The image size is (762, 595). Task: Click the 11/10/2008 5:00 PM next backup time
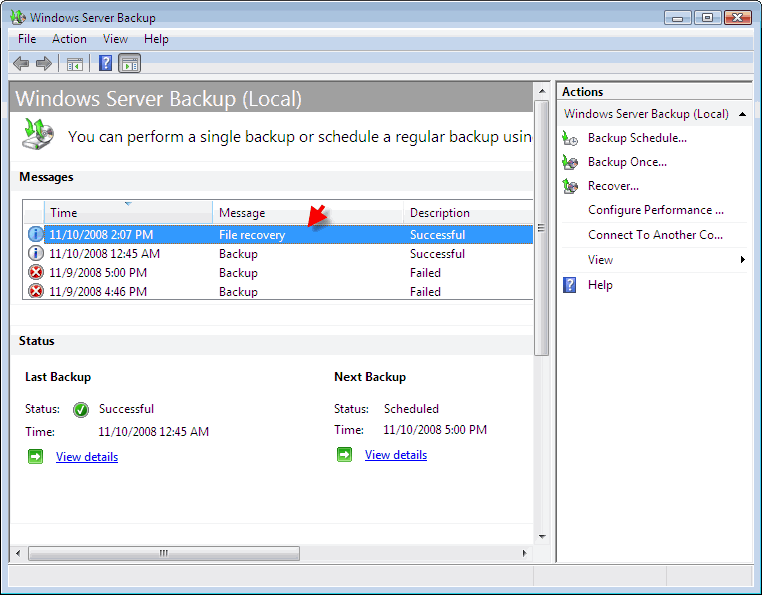pyautogui.click(x=435, y=430)
